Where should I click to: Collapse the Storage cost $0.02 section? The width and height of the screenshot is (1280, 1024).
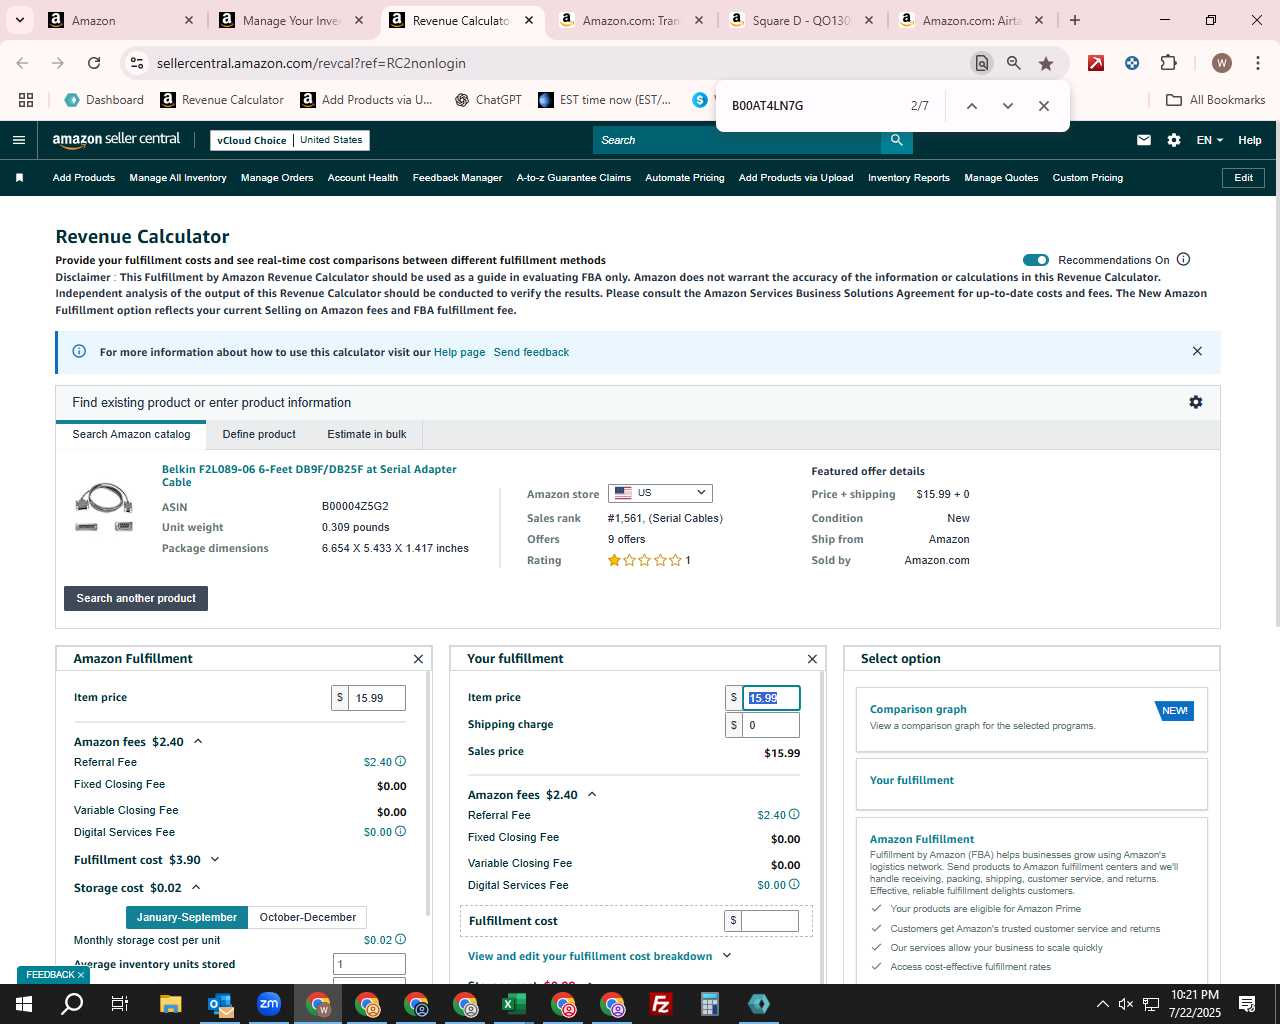[196, 887]
